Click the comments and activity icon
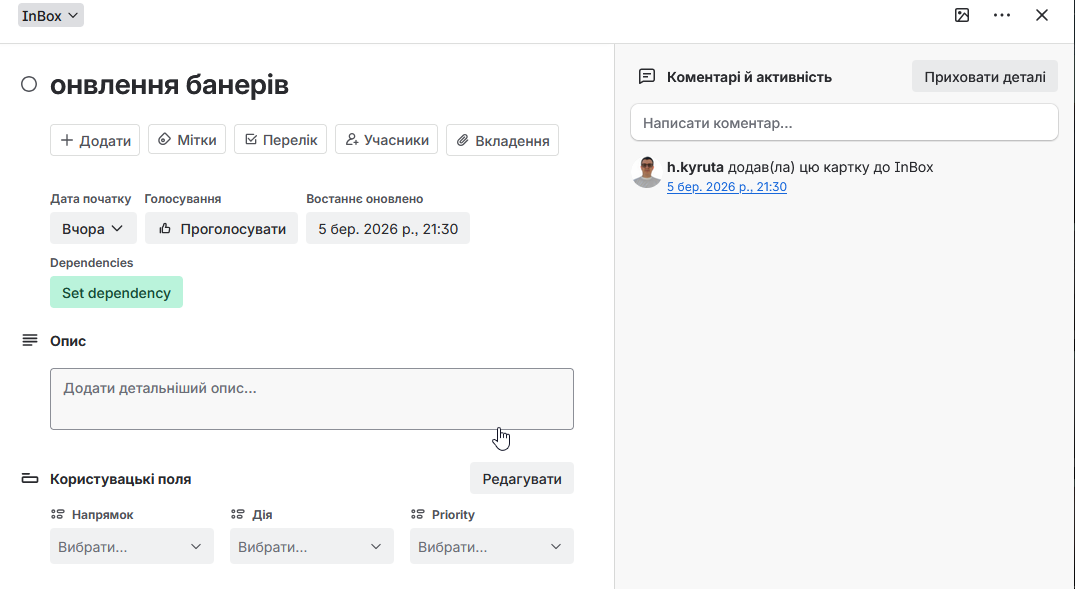This screenshot has height=589, width=1075. point(647,77)
